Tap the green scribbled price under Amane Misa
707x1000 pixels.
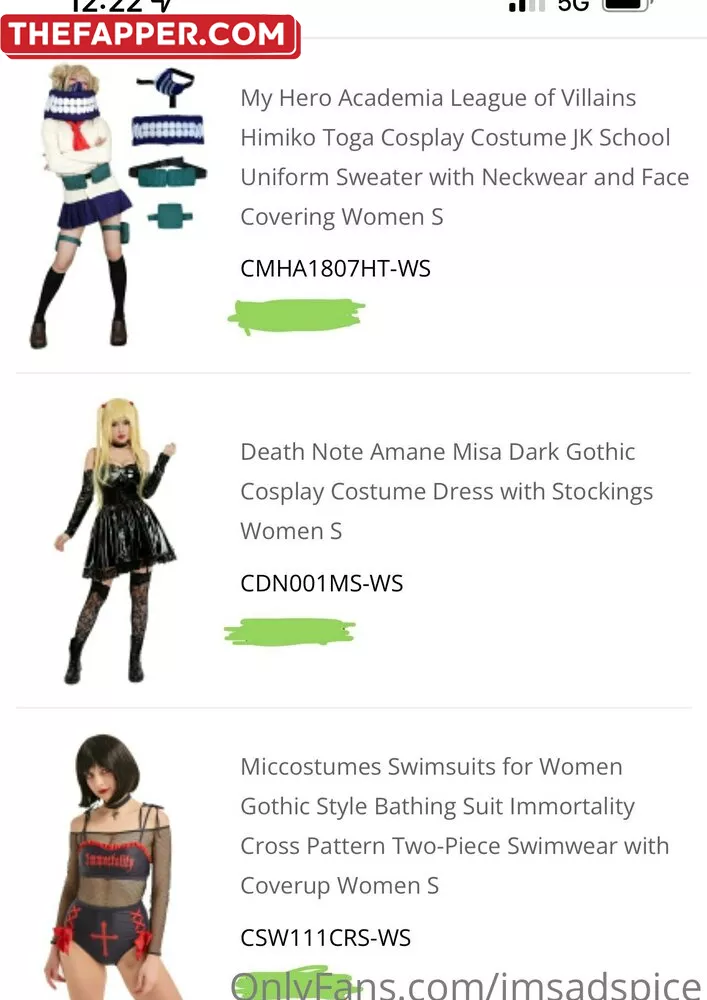pyautogui.click(x=290, y=632)
